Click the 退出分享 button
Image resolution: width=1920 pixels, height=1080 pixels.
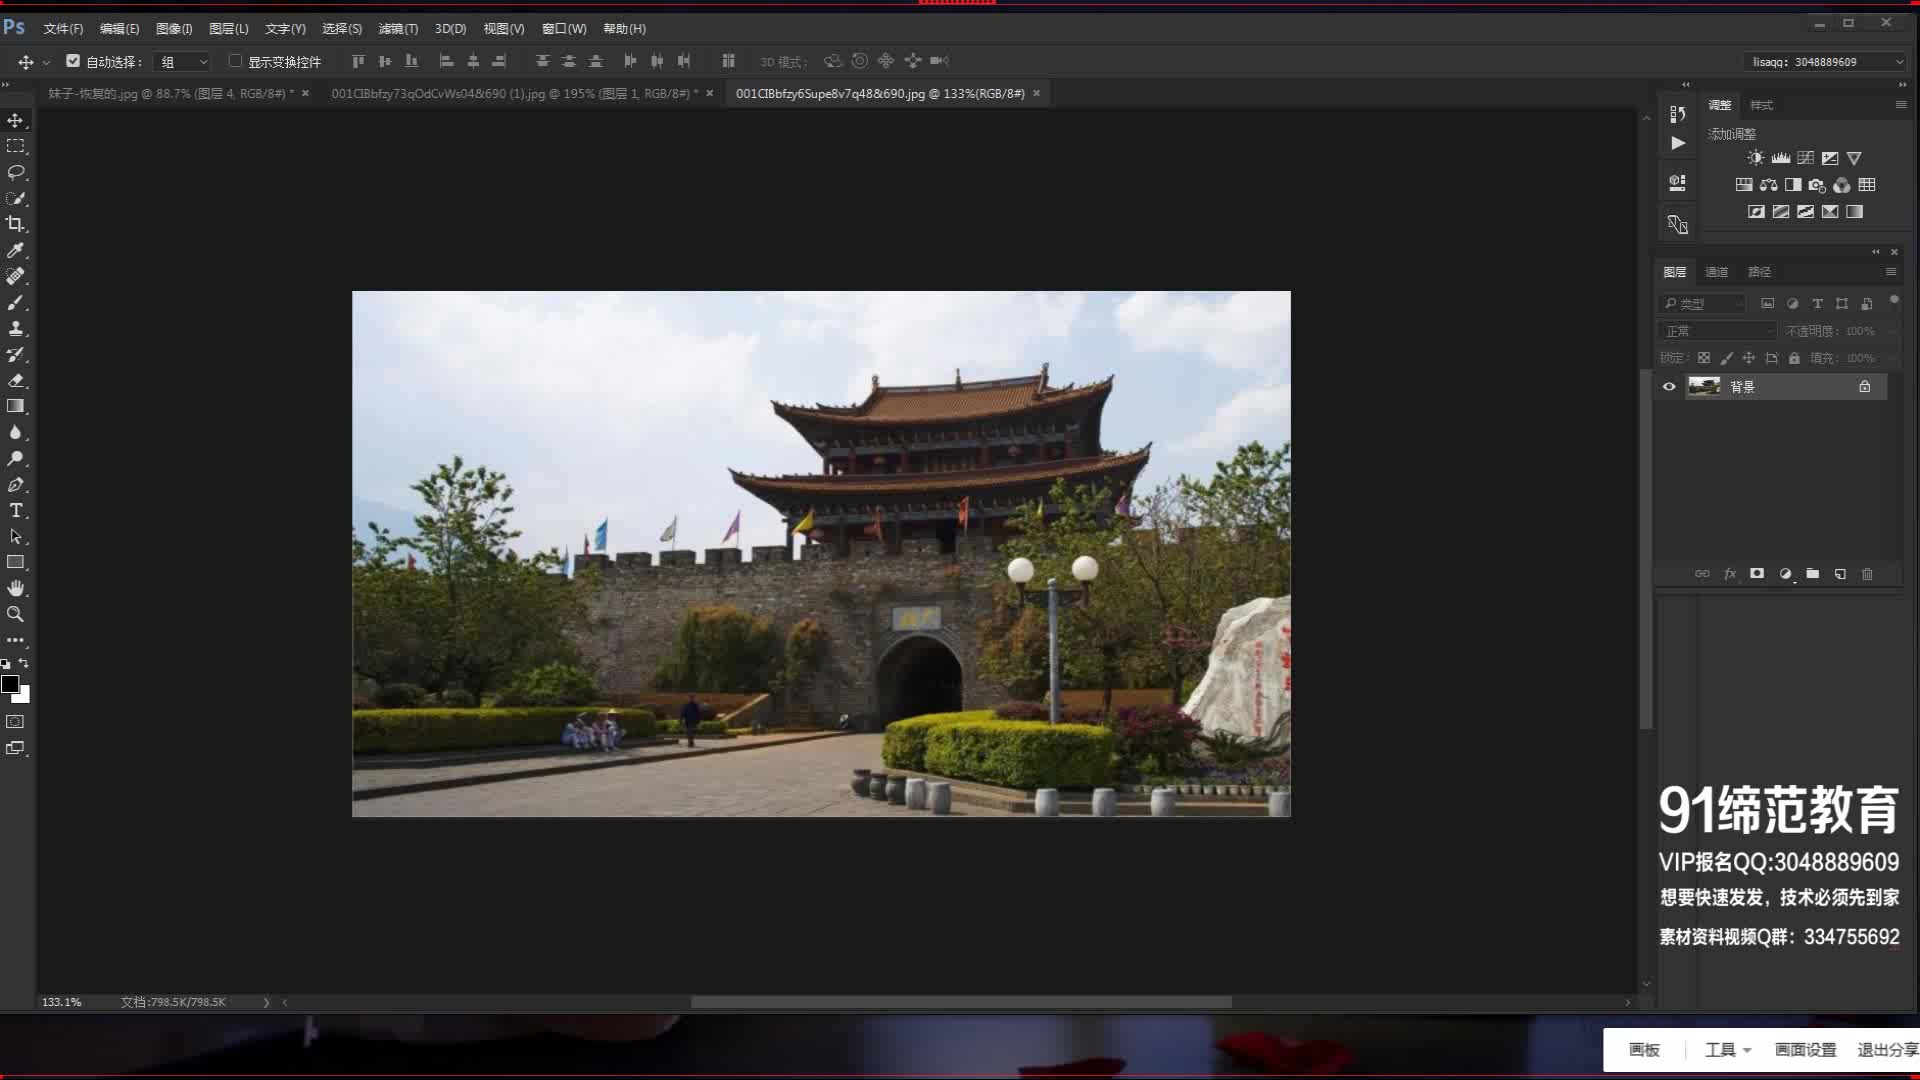[1888, 1050]
